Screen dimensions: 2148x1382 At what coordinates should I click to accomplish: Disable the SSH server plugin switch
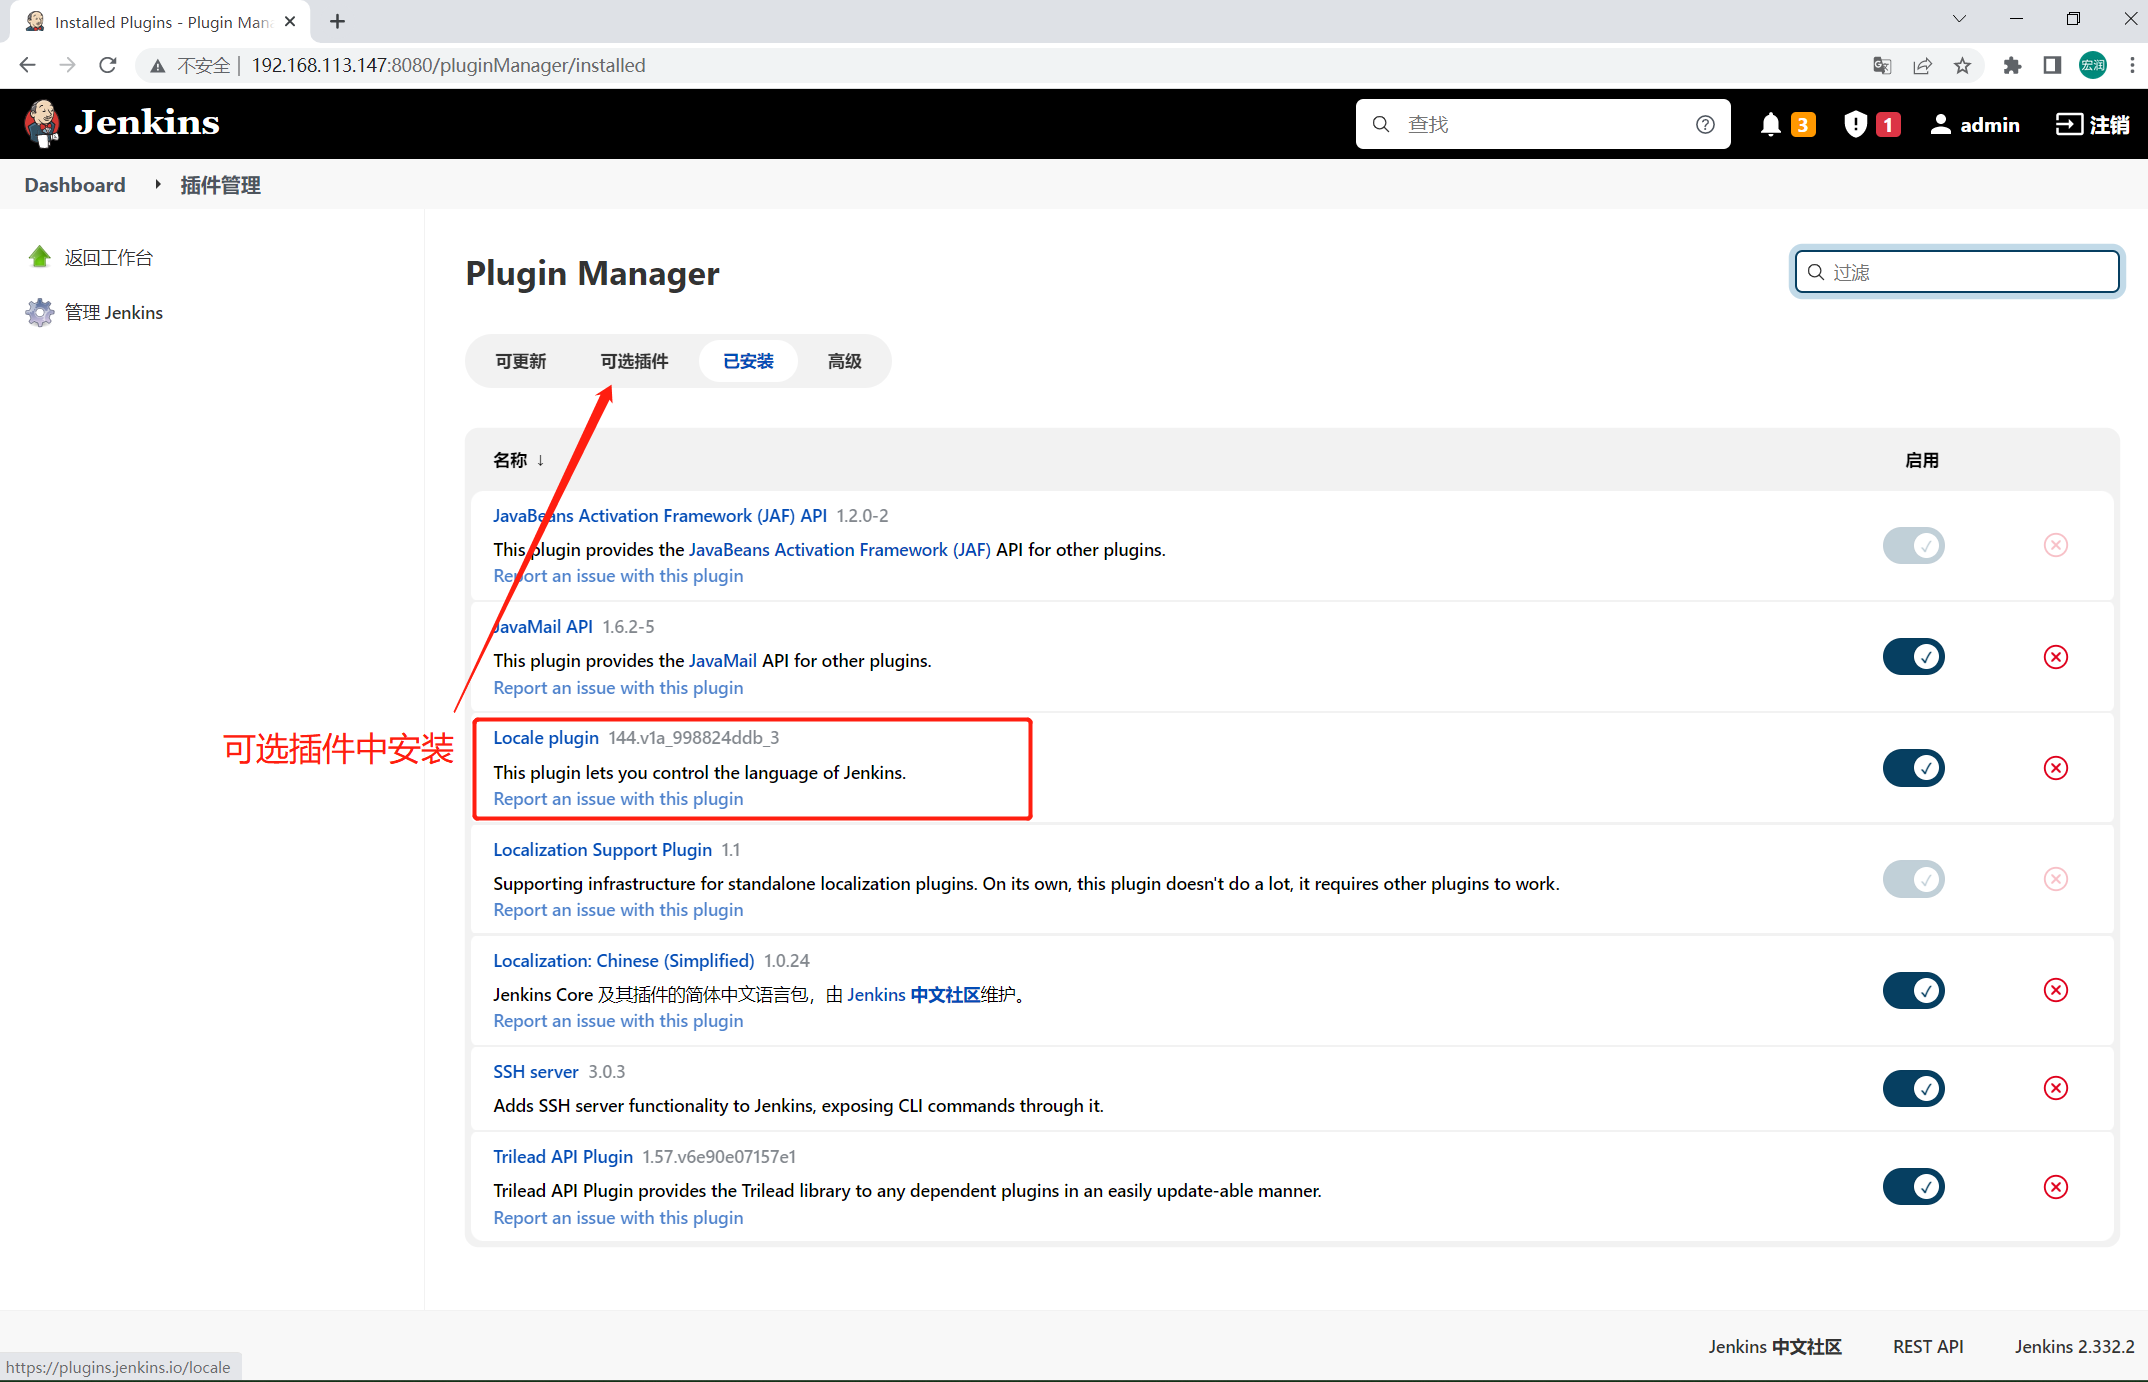tap(1914, 1088)
